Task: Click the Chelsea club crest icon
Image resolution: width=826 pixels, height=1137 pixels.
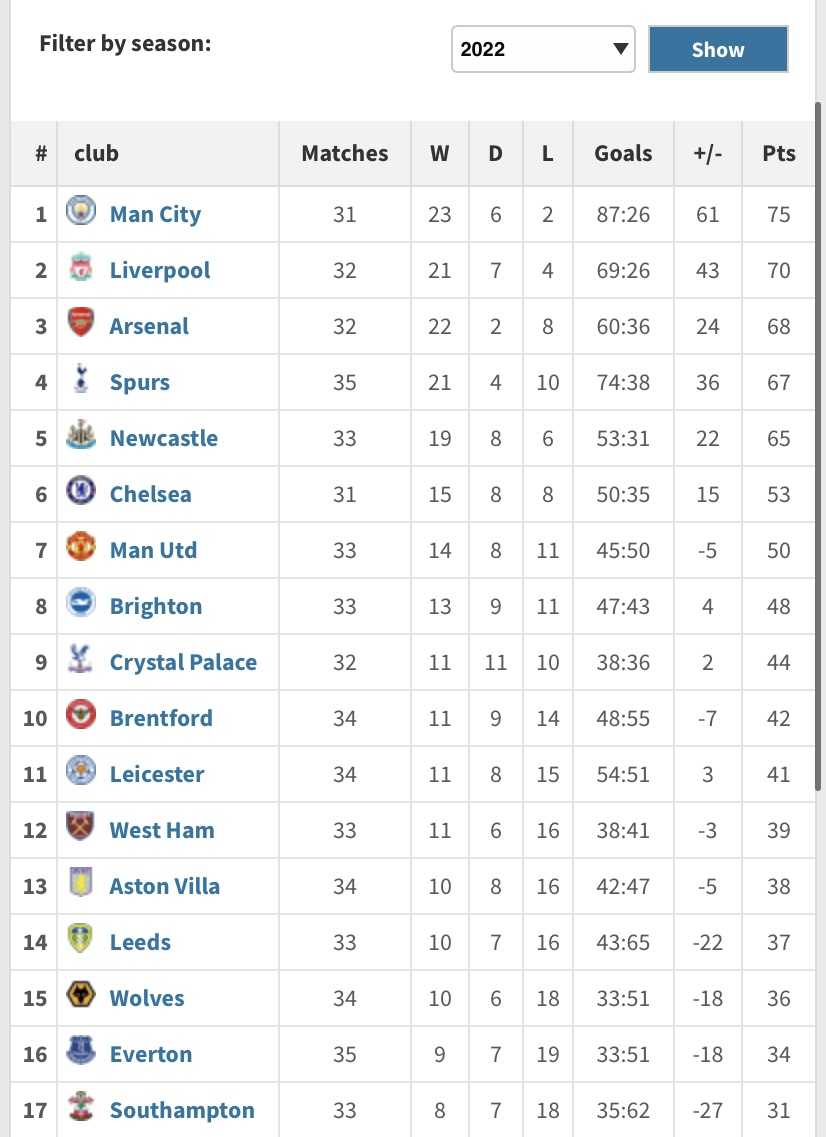Action: tap(80, 490)
